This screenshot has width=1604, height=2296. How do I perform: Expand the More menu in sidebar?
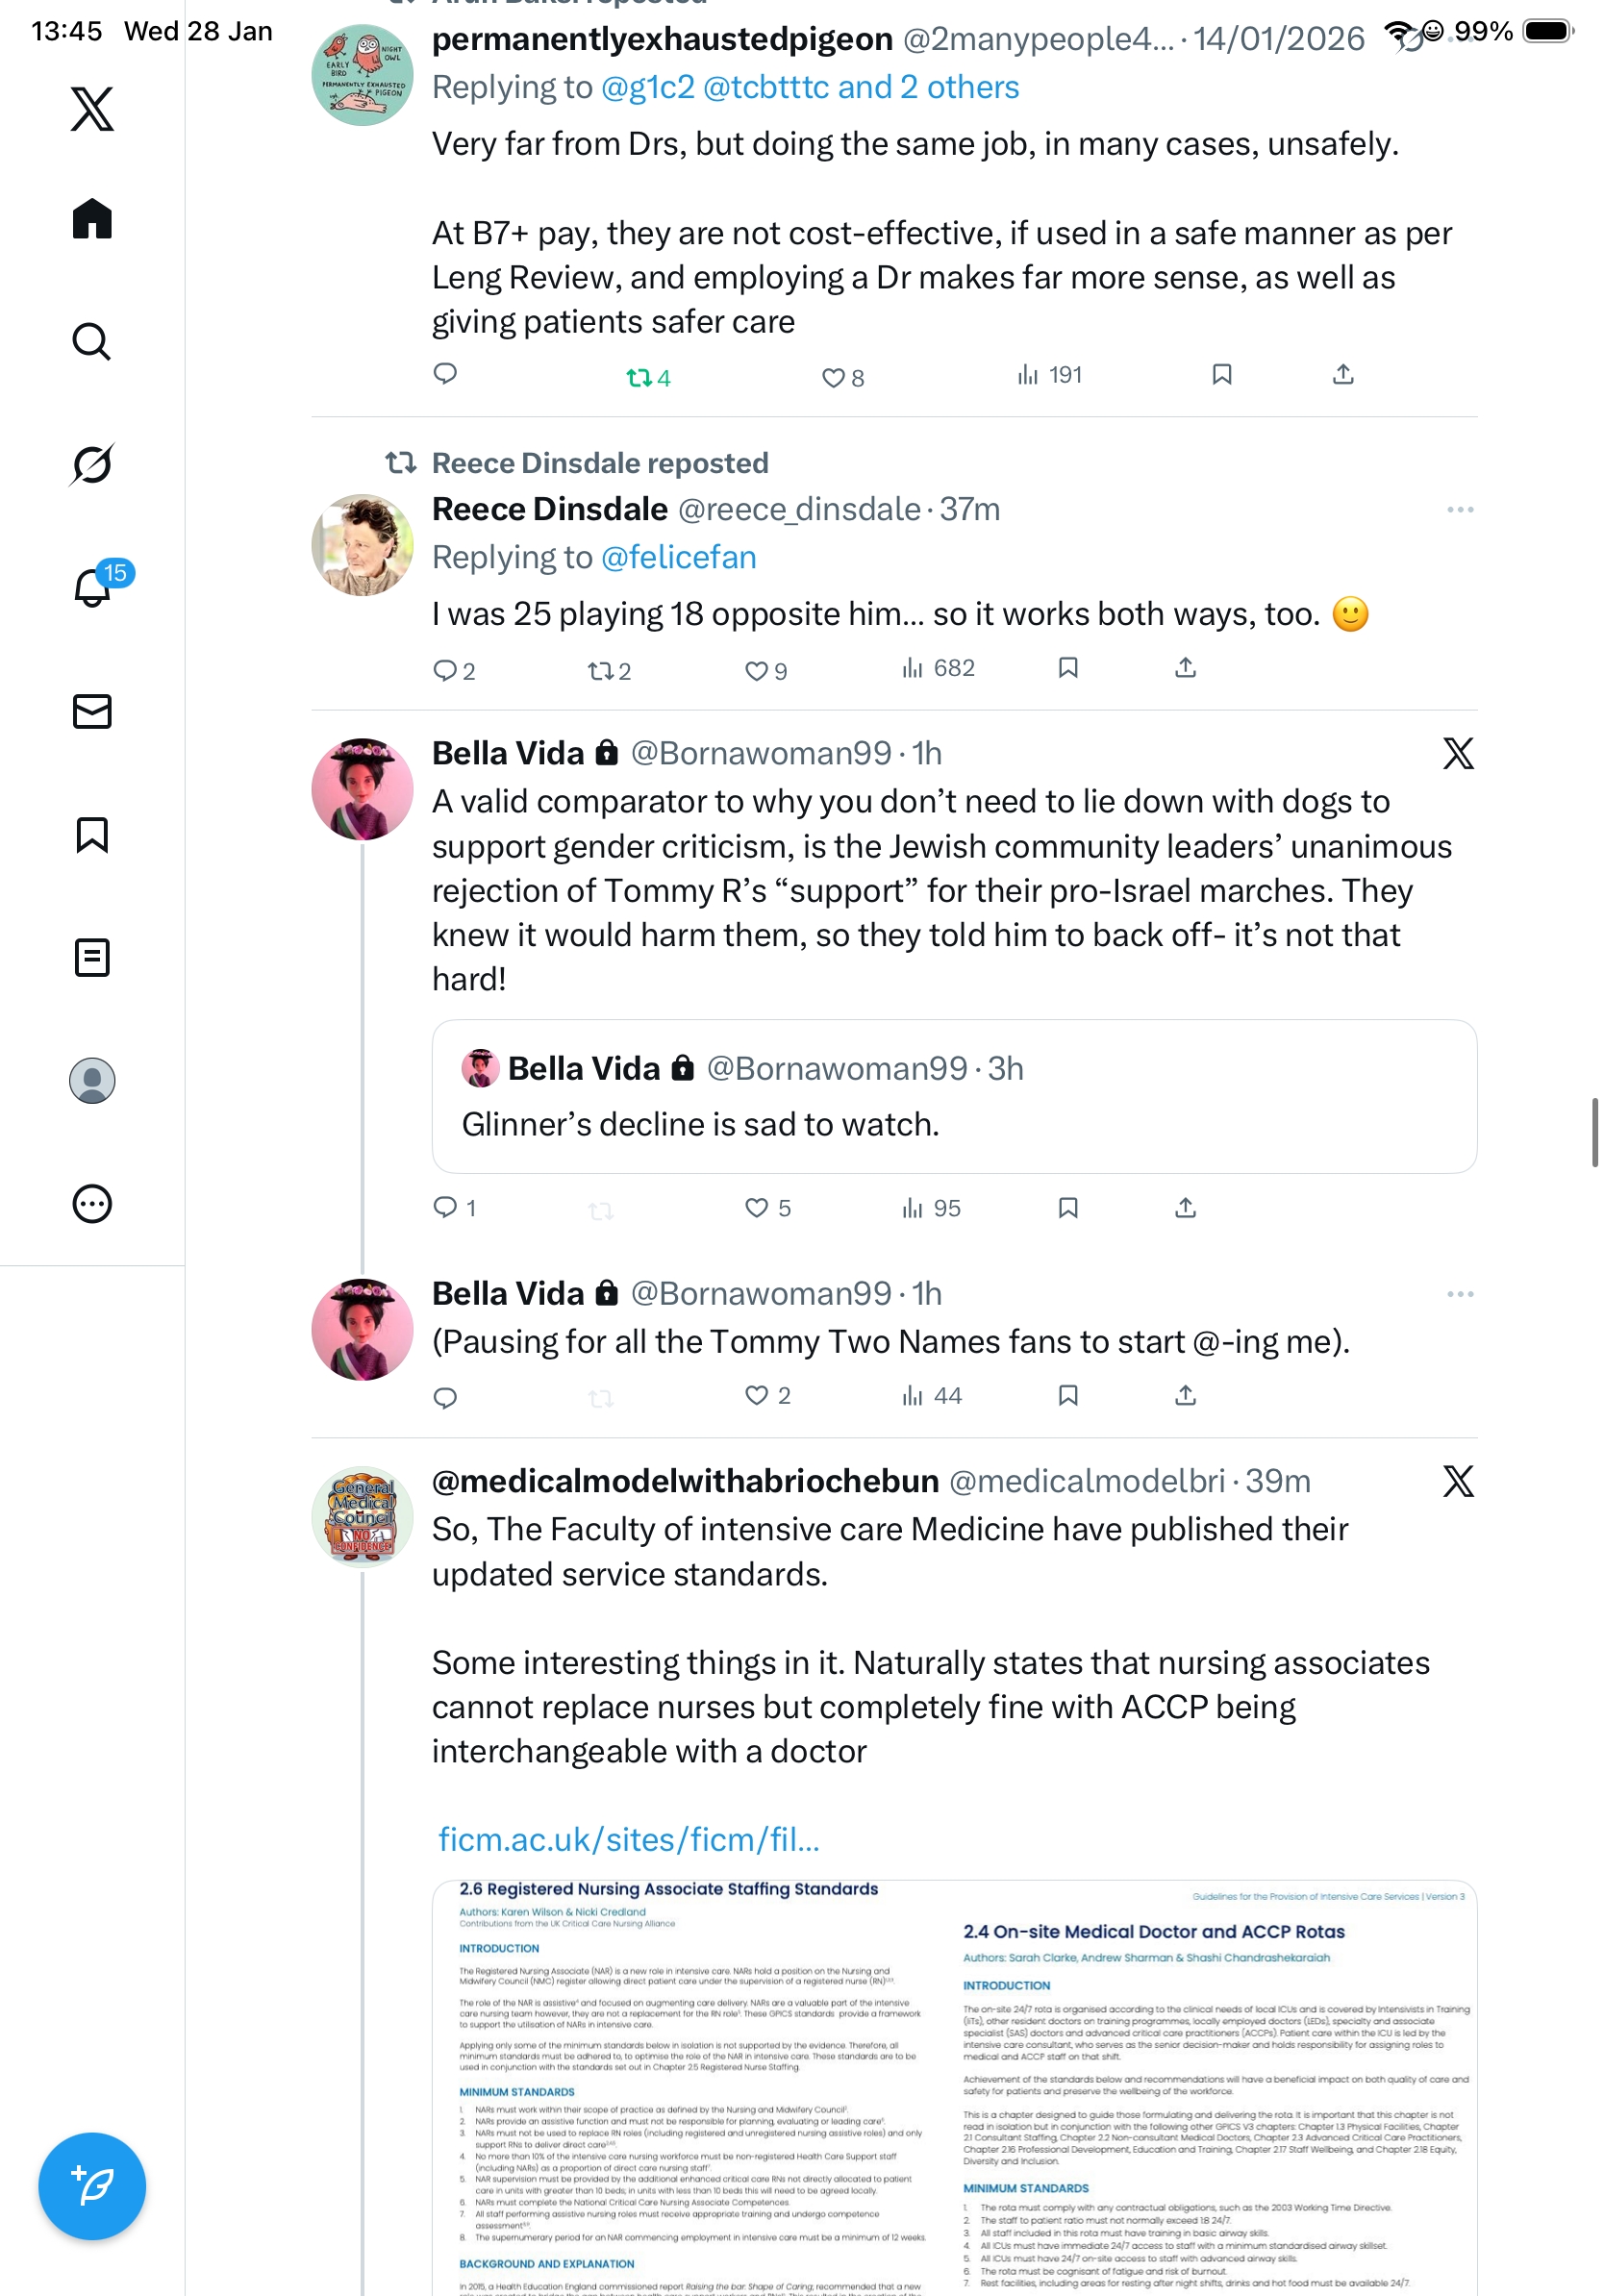[92, 1204]
